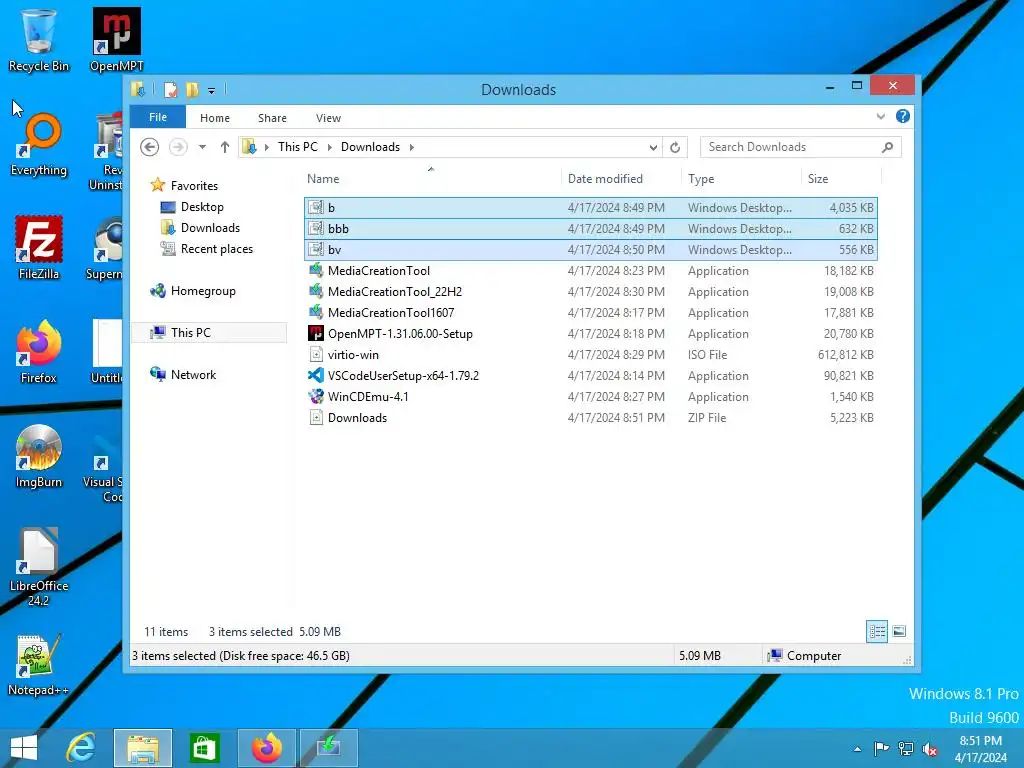Sort files by Name column header

(x=323, y=179)
